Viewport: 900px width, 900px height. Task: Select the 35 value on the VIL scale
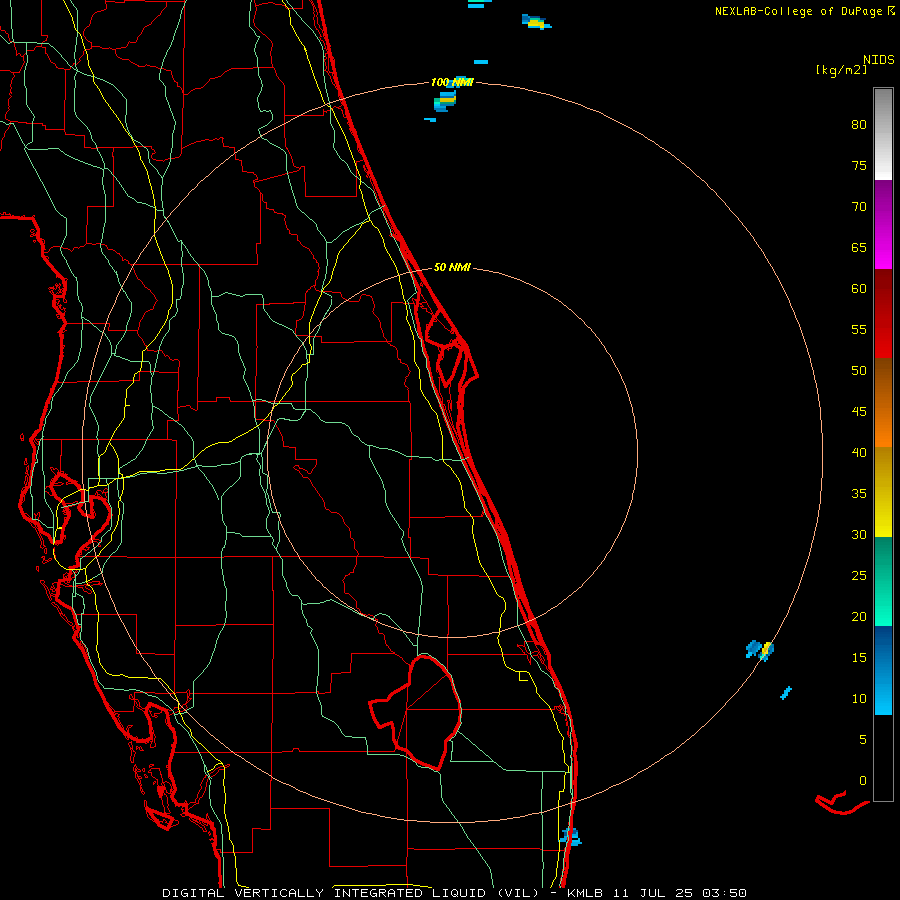tap(859, 494)
